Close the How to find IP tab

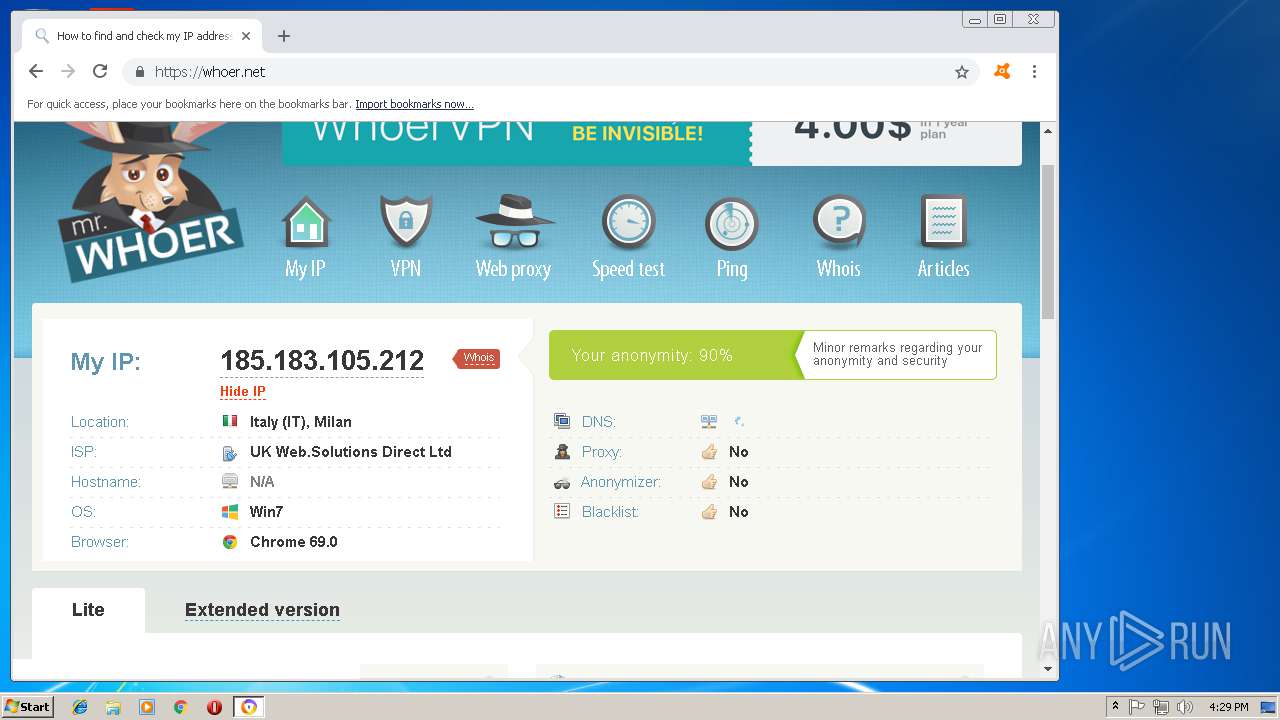click(246, 36)
